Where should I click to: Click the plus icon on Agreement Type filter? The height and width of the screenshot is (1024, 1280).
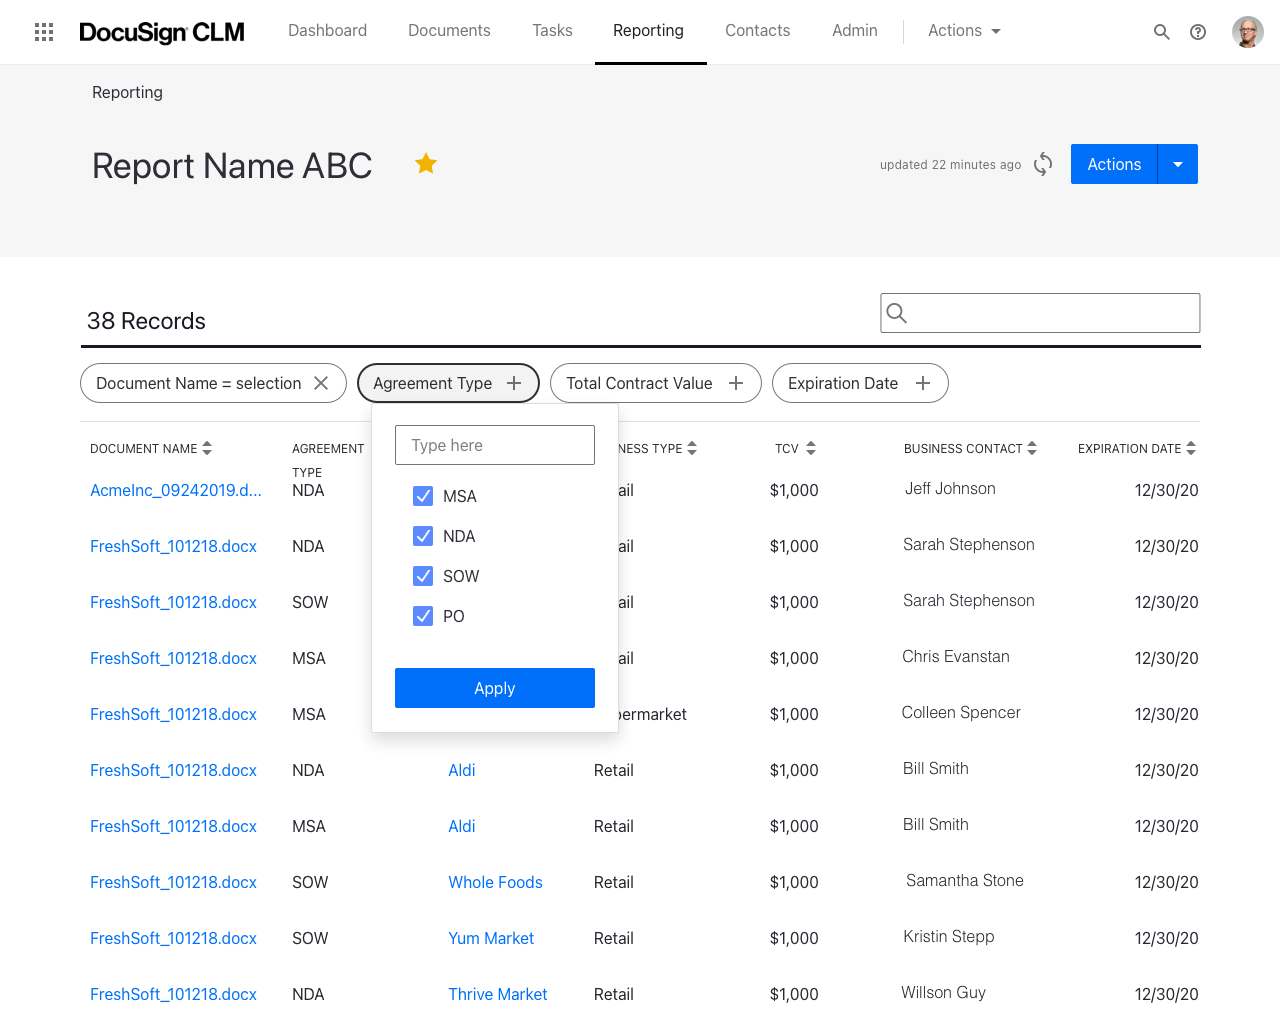pos(514,383)
